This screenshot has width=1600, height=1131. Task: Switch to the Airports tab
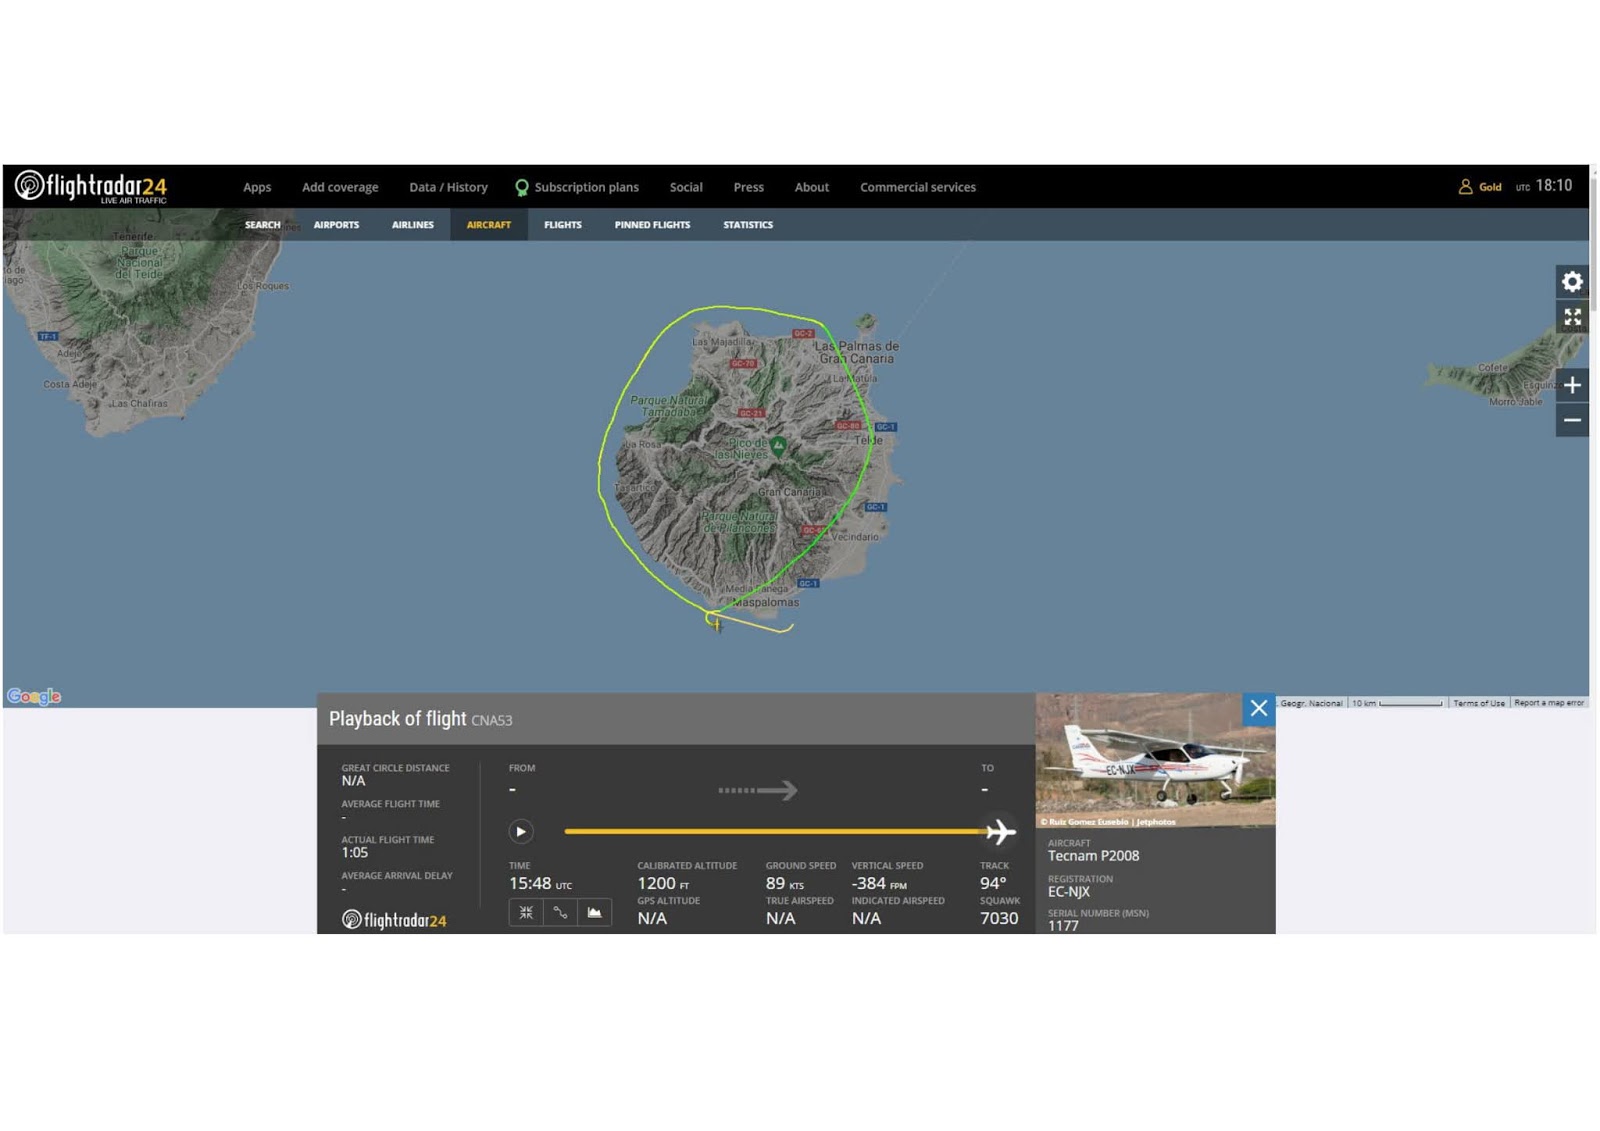click(x=336, y=225)
